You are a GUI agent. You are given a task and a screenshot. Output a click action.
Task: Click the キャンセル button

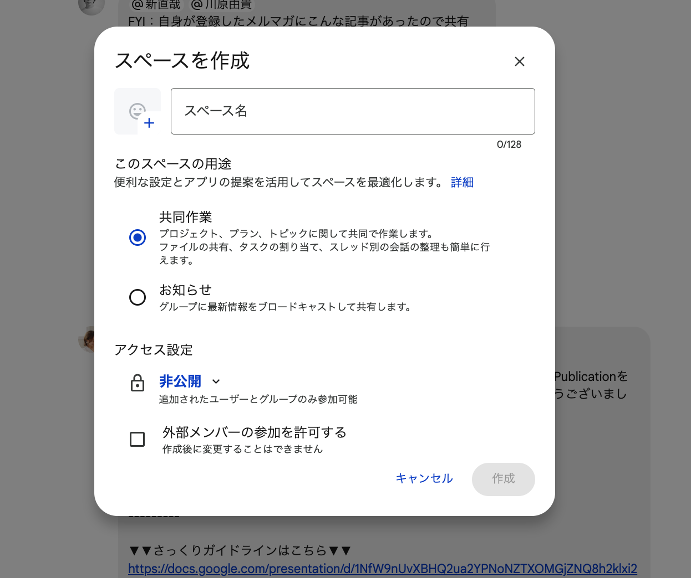click(424, 478)
